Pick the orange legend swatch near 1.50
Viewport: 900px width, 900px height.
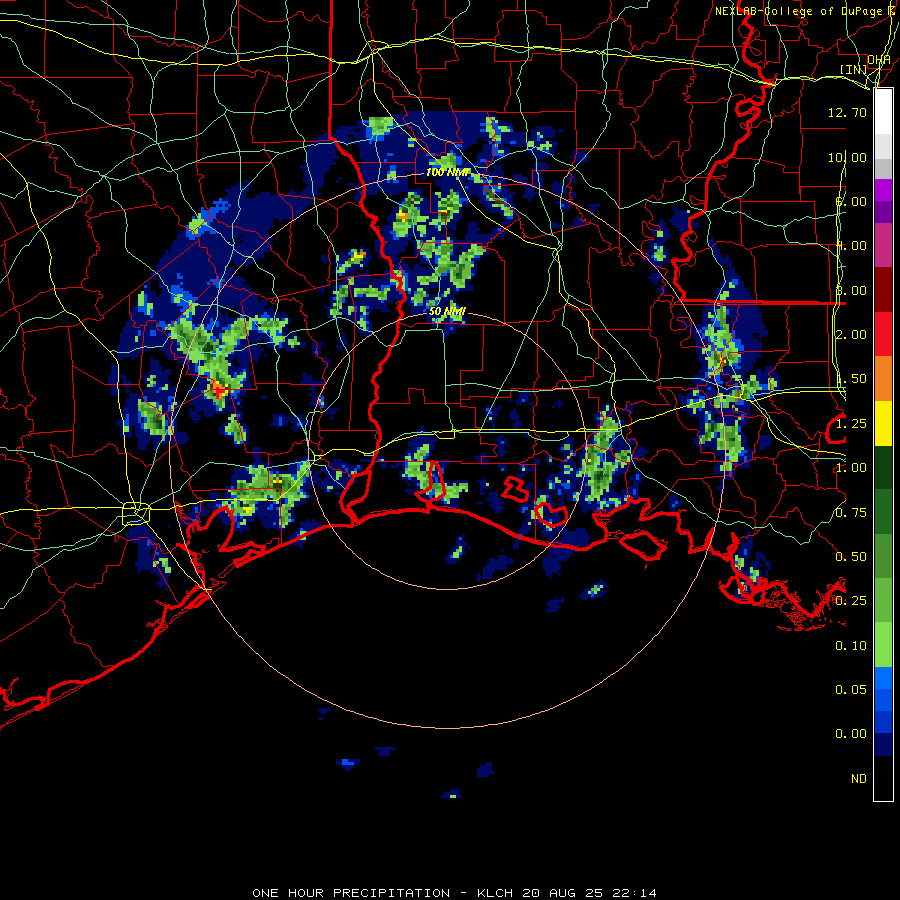pos(883,378)
